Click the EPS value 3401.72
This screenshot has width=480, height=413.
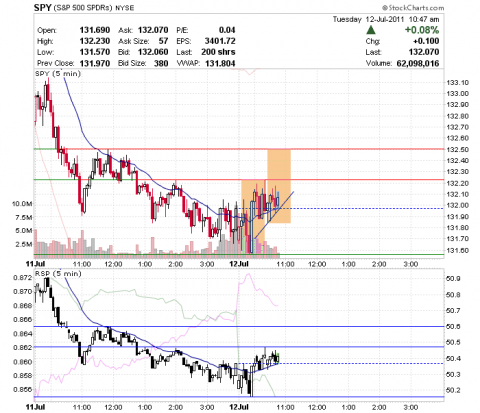point(220,41)
